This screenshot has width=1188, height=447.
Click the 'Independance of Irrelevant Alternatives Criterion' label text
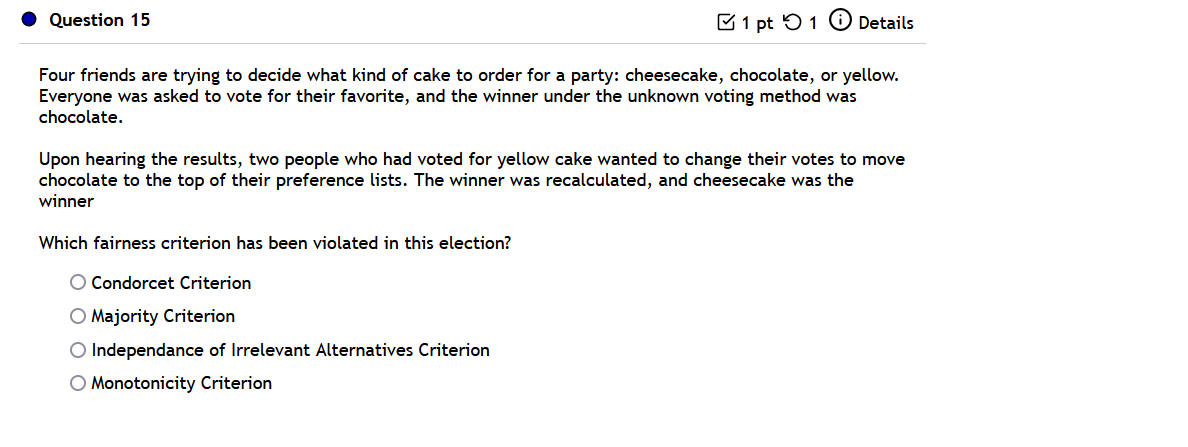click(x=290, y=350)
